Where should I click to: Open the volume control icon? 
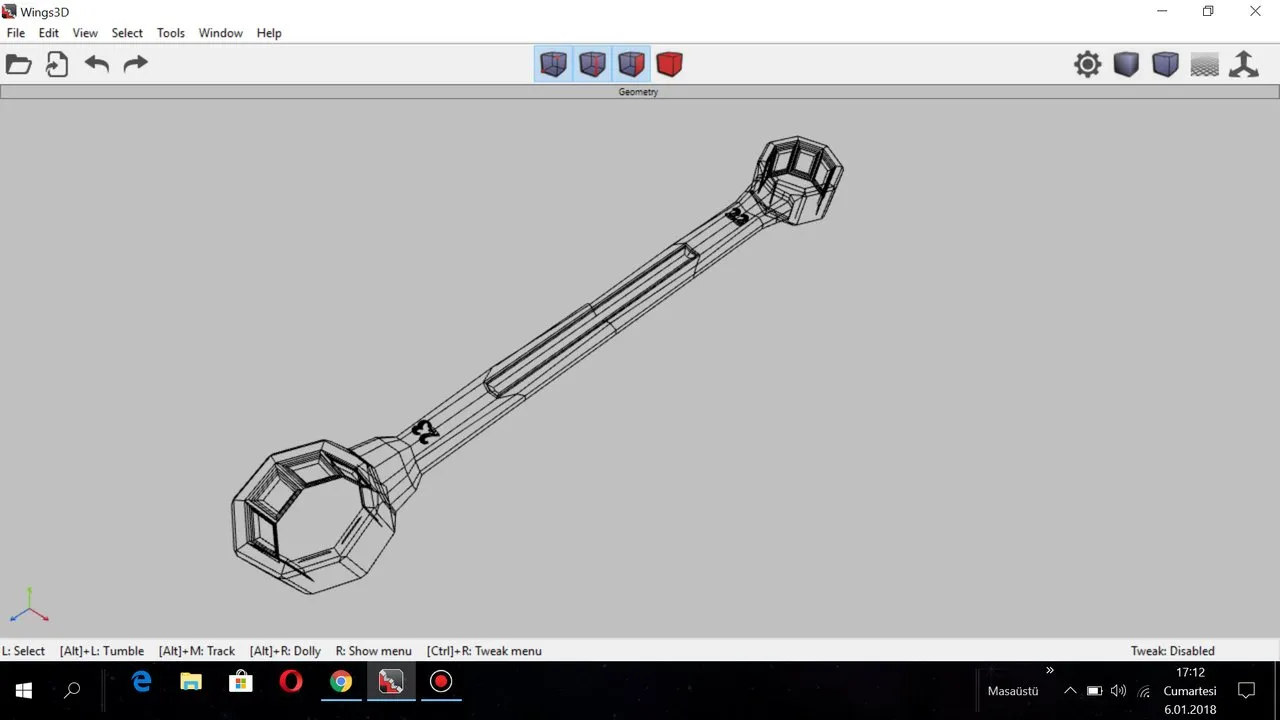1118,691
